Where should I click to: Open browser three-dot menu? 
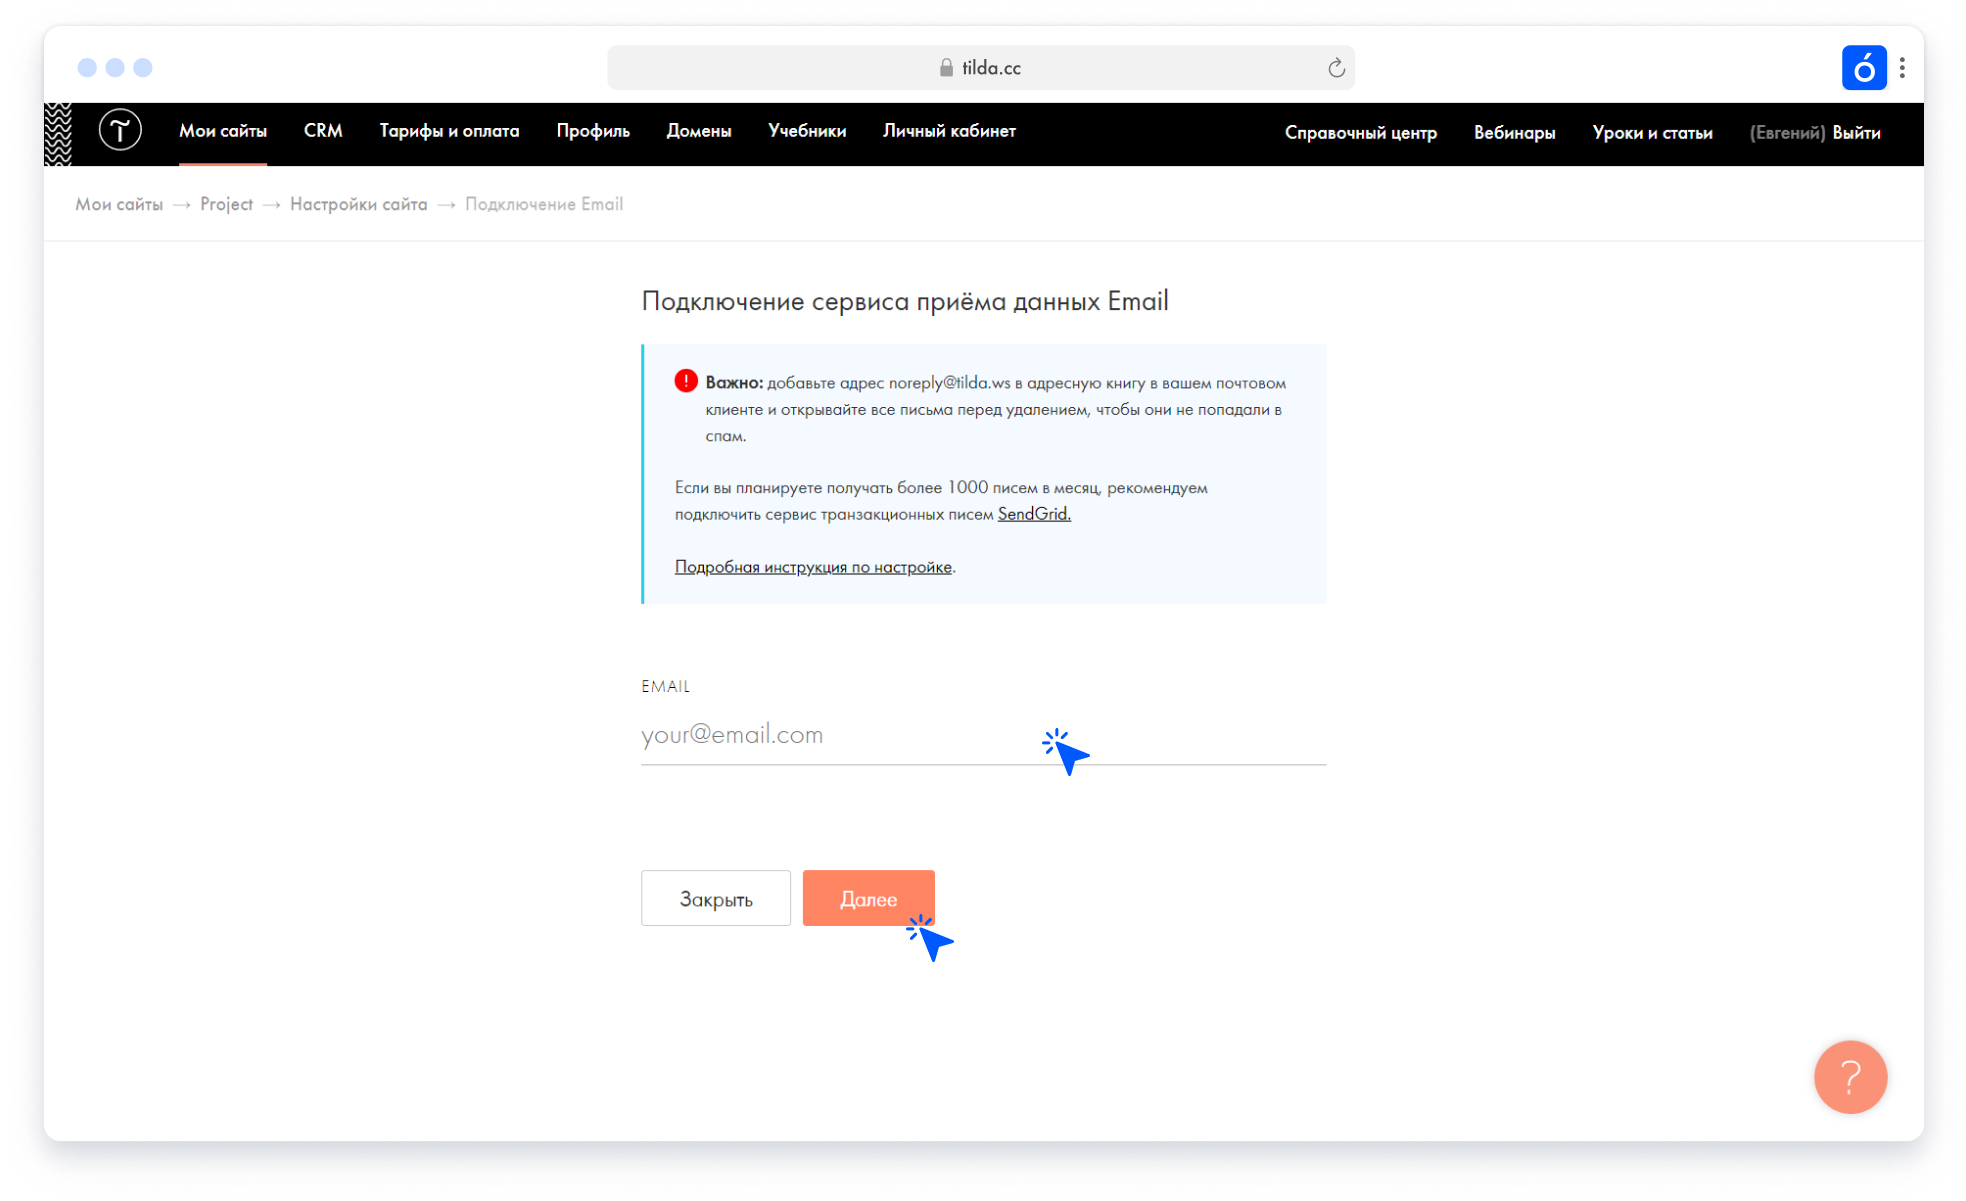(1902, 68)
